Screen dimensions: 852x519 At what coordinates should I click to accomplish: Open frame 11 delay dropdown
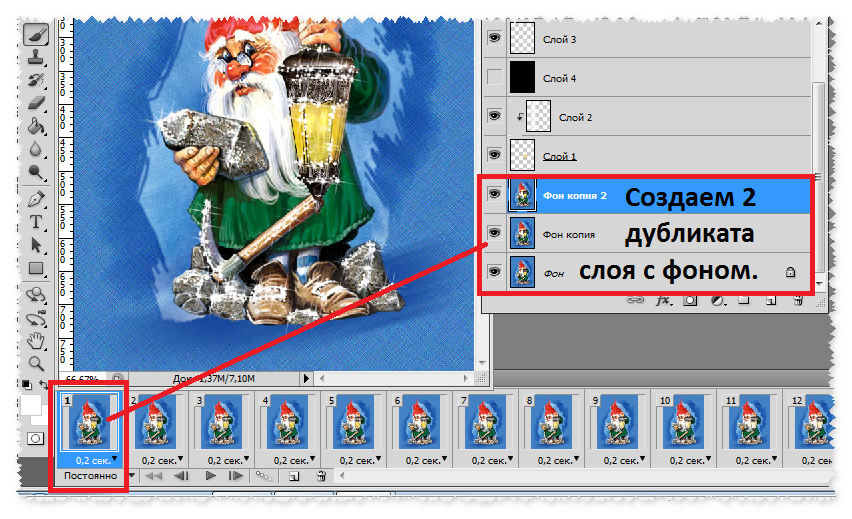[x=775, y=459]
